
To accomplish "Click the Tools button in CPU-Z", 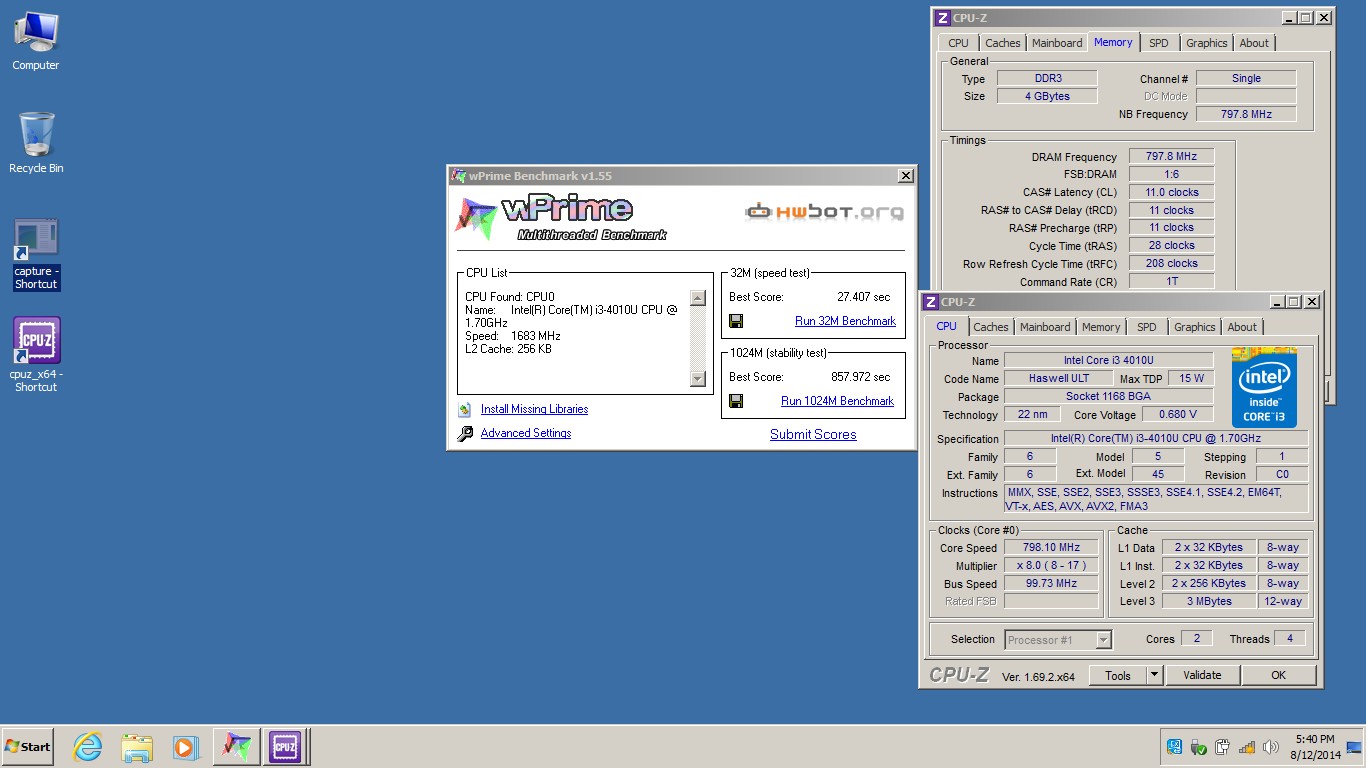I will [1118, 675].
